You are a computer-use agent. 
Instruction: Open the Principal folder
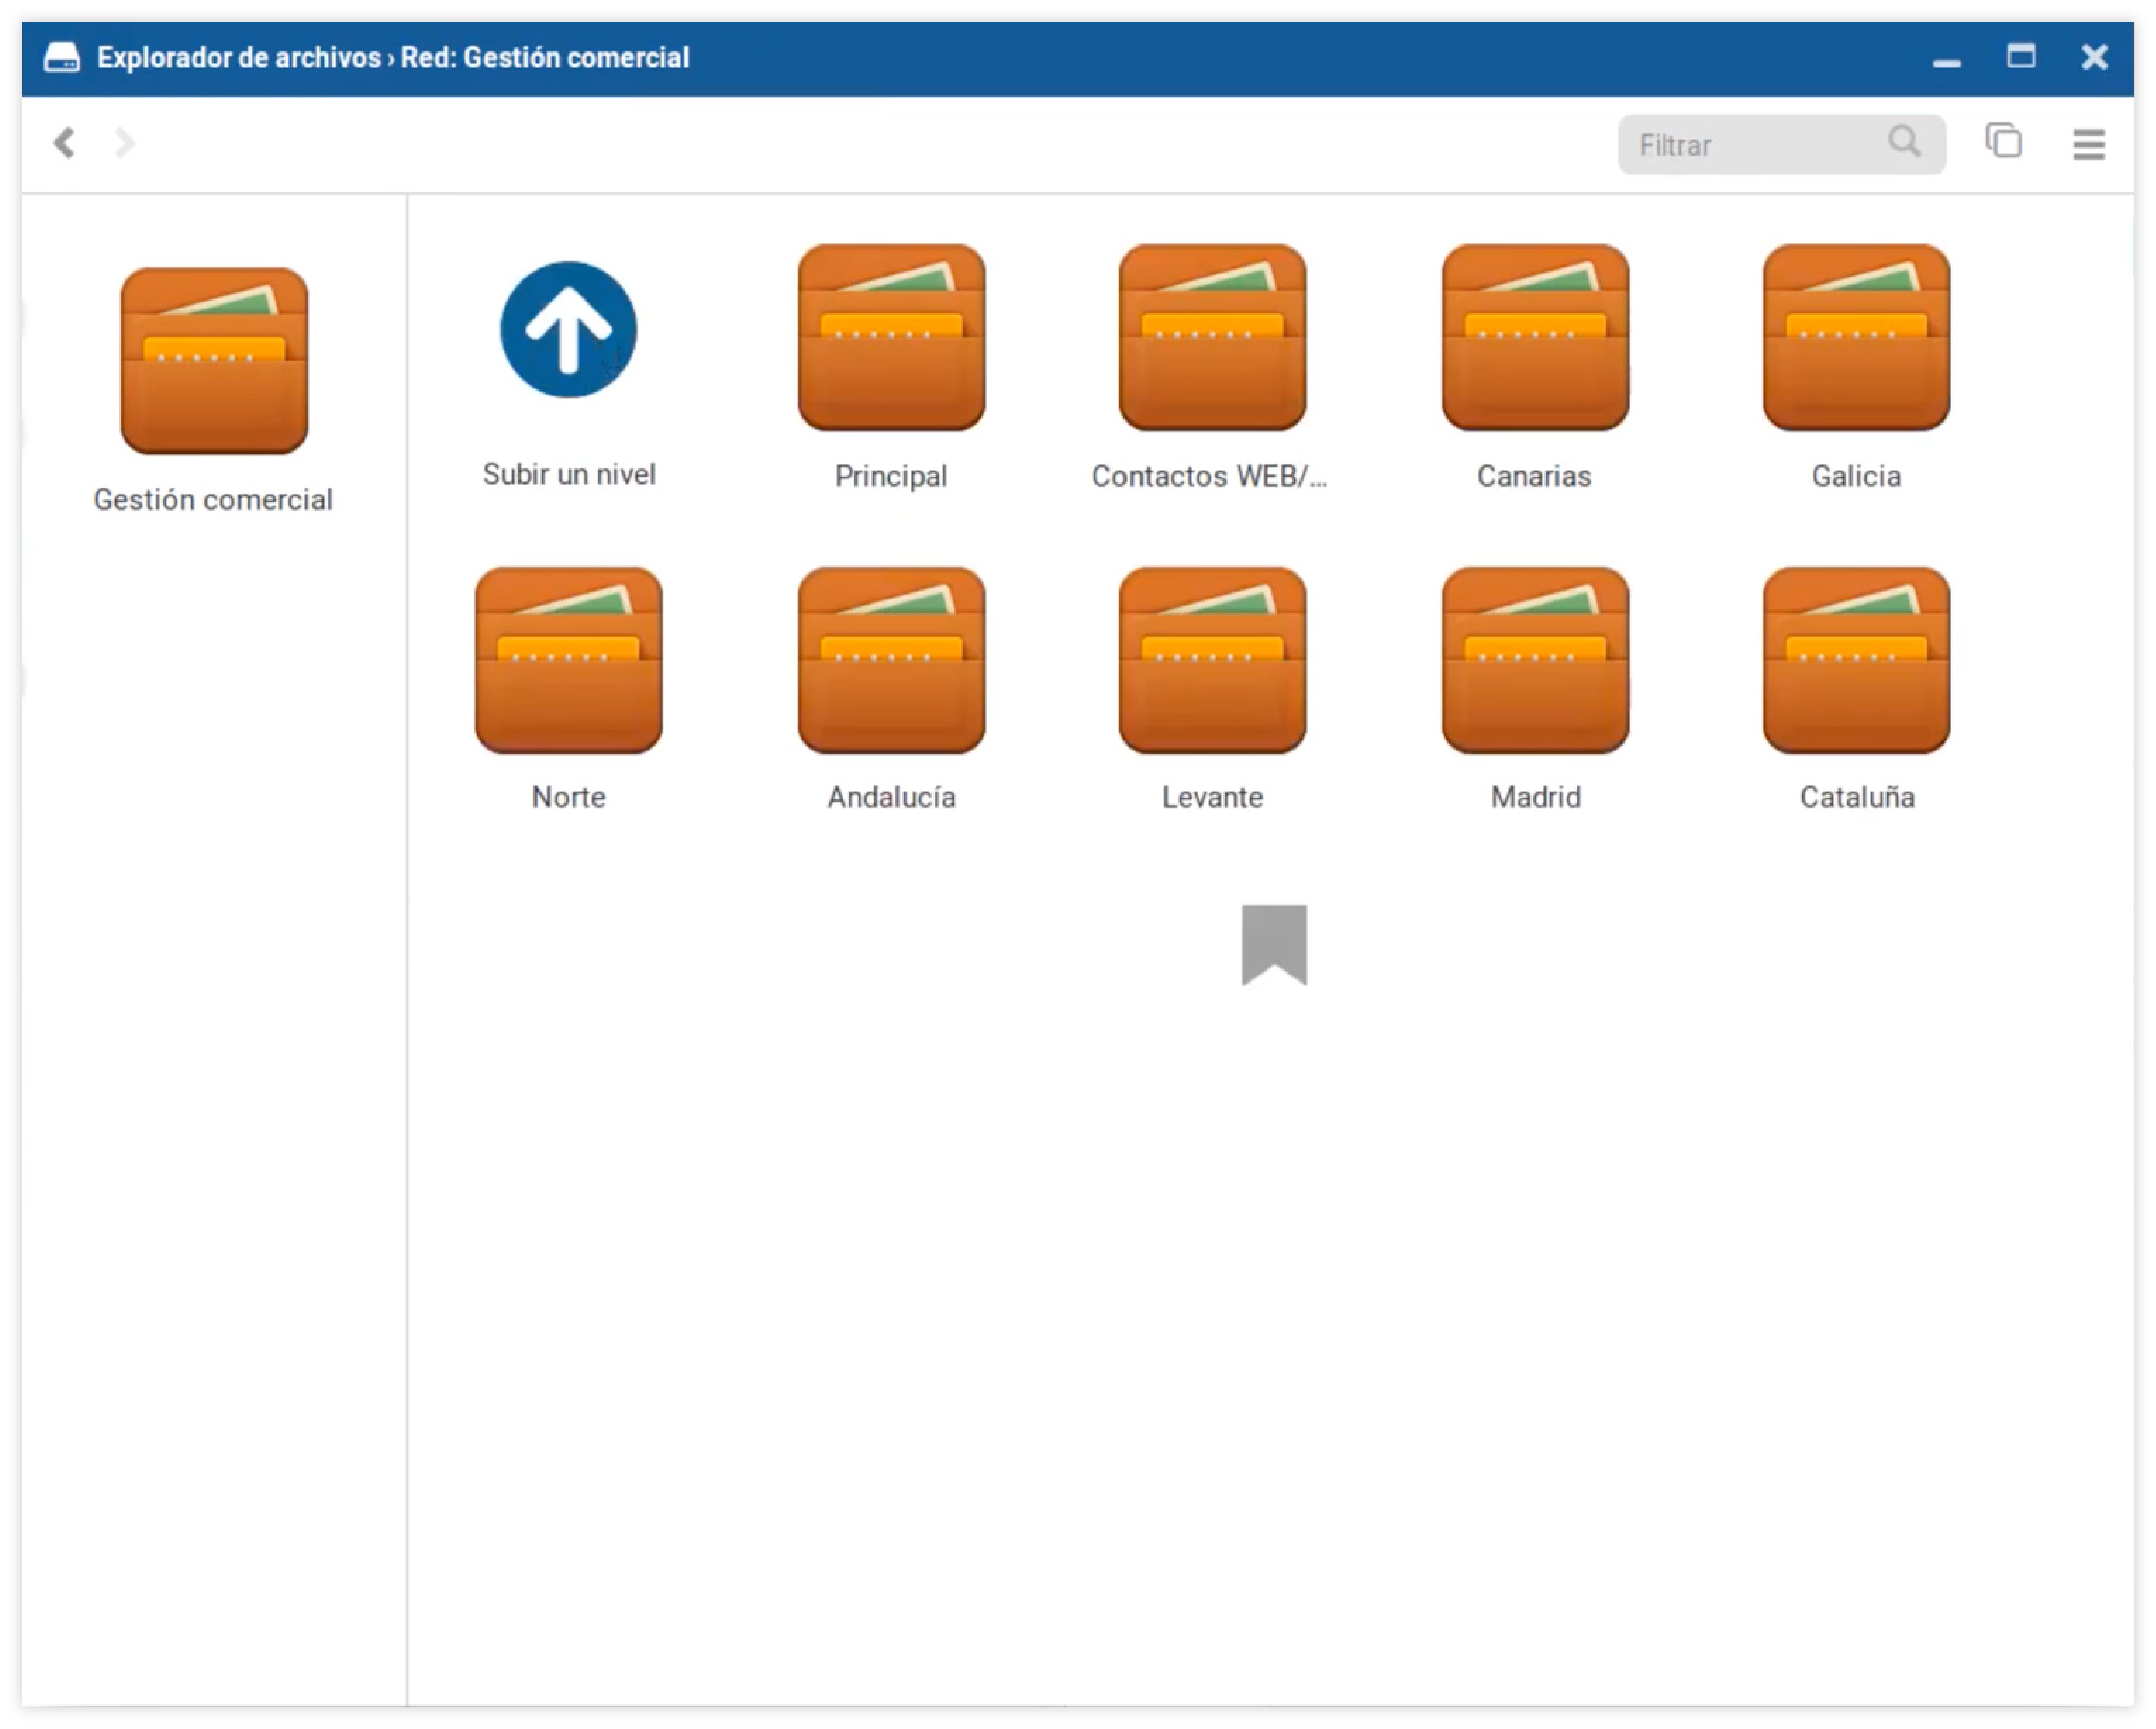coord(891,338)
